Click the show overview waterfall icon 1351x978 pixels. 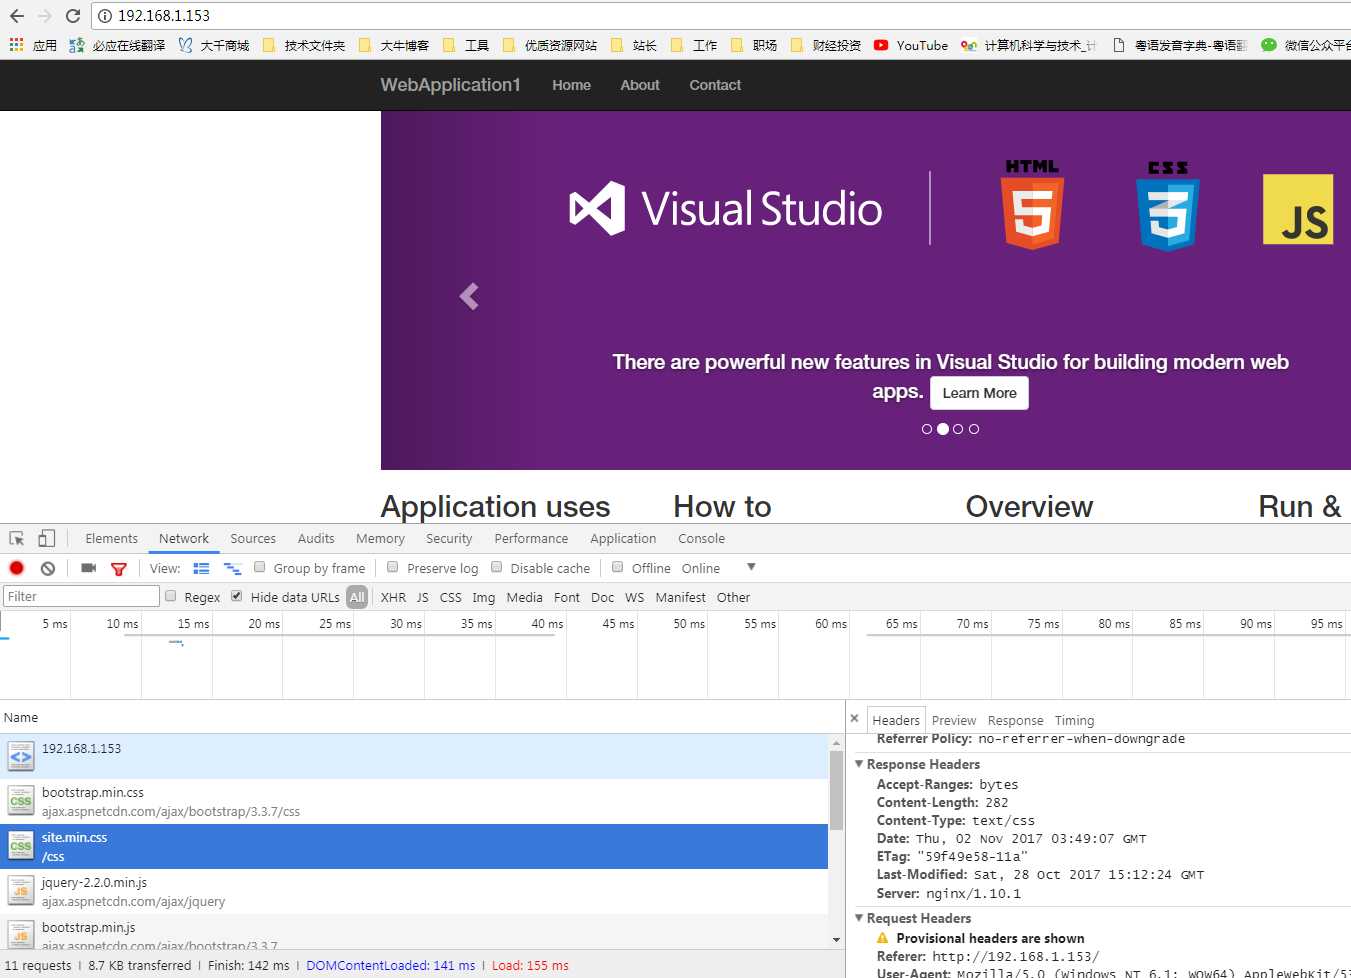[232, 568]
